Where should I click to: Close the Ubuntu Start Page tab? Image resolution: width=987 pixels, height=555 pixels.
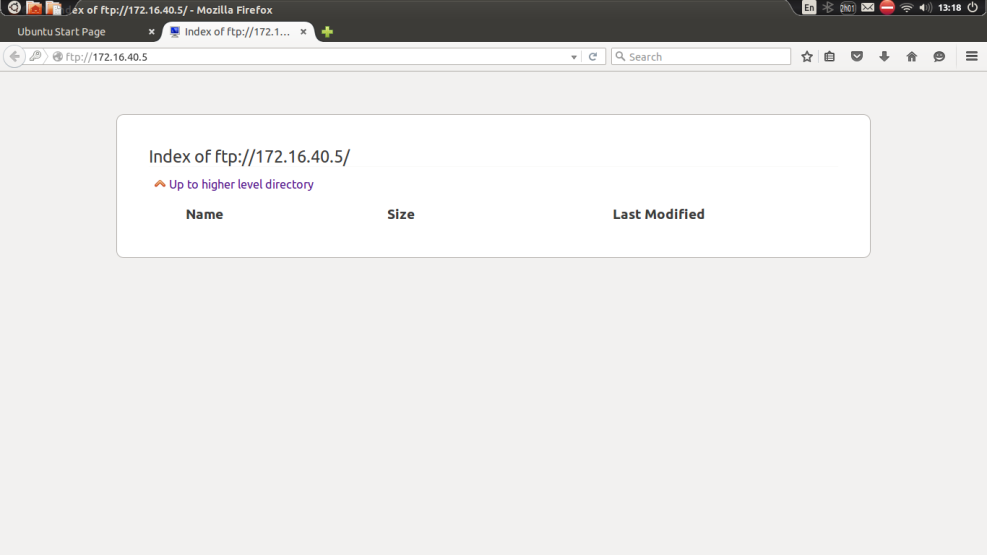point(152,32)
